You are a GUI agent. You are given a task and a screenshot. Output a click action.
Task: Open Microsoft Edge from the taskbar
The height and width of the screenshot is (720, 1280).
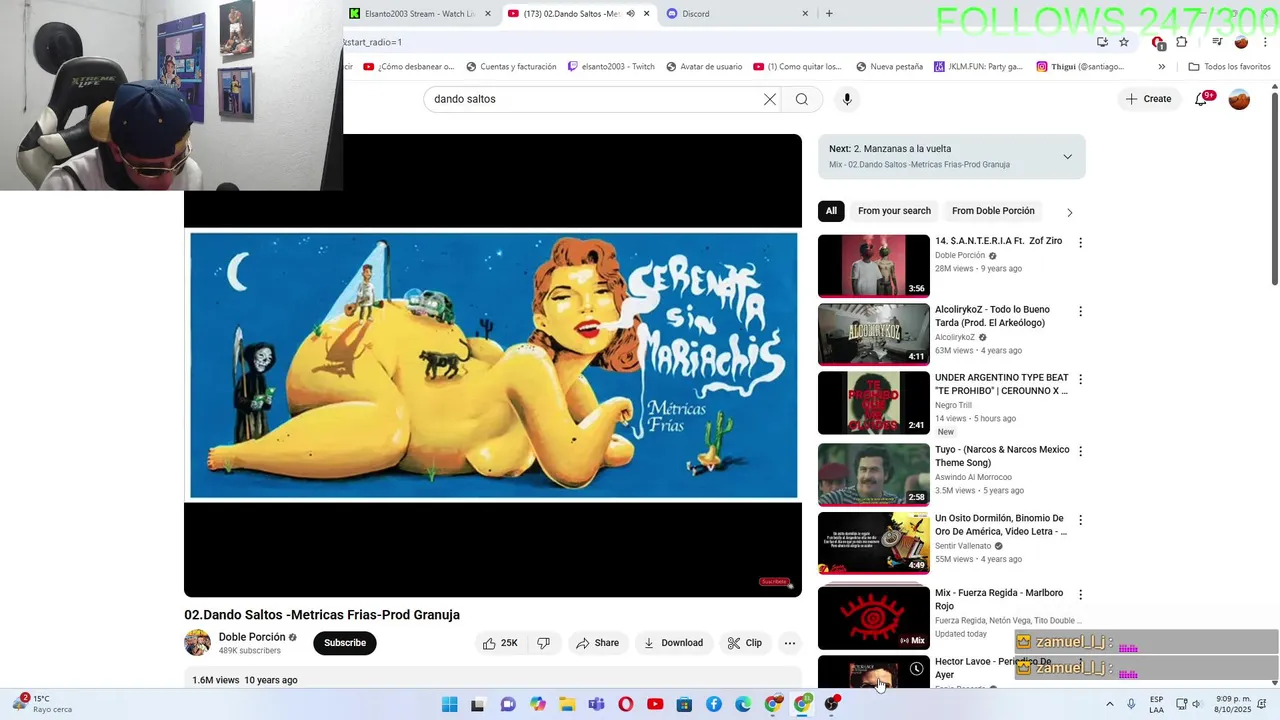click(x=743, y=704)
